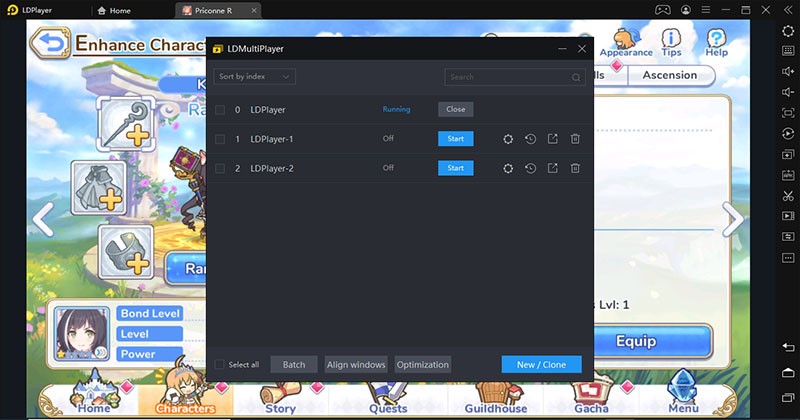This screenshot has height=420, width=800.
Task: Open the user account icon in title bar
Action: [x=686, y=10]
